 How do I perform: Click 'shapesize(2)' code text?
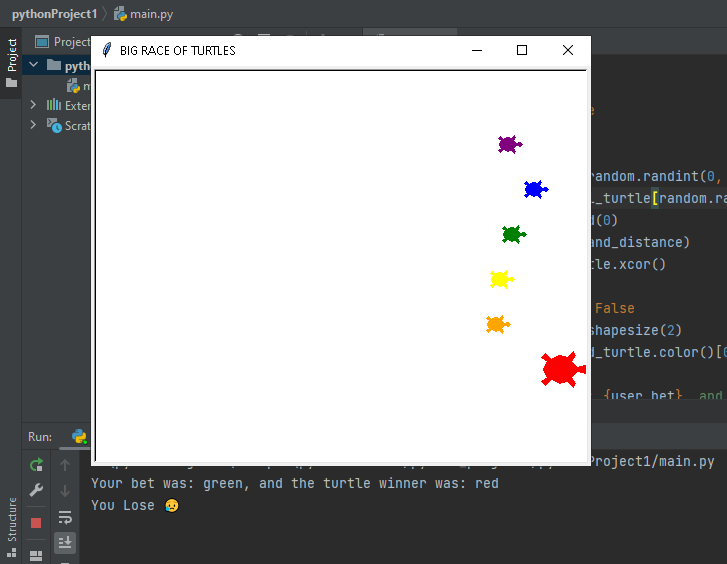[x=637, y=330]
